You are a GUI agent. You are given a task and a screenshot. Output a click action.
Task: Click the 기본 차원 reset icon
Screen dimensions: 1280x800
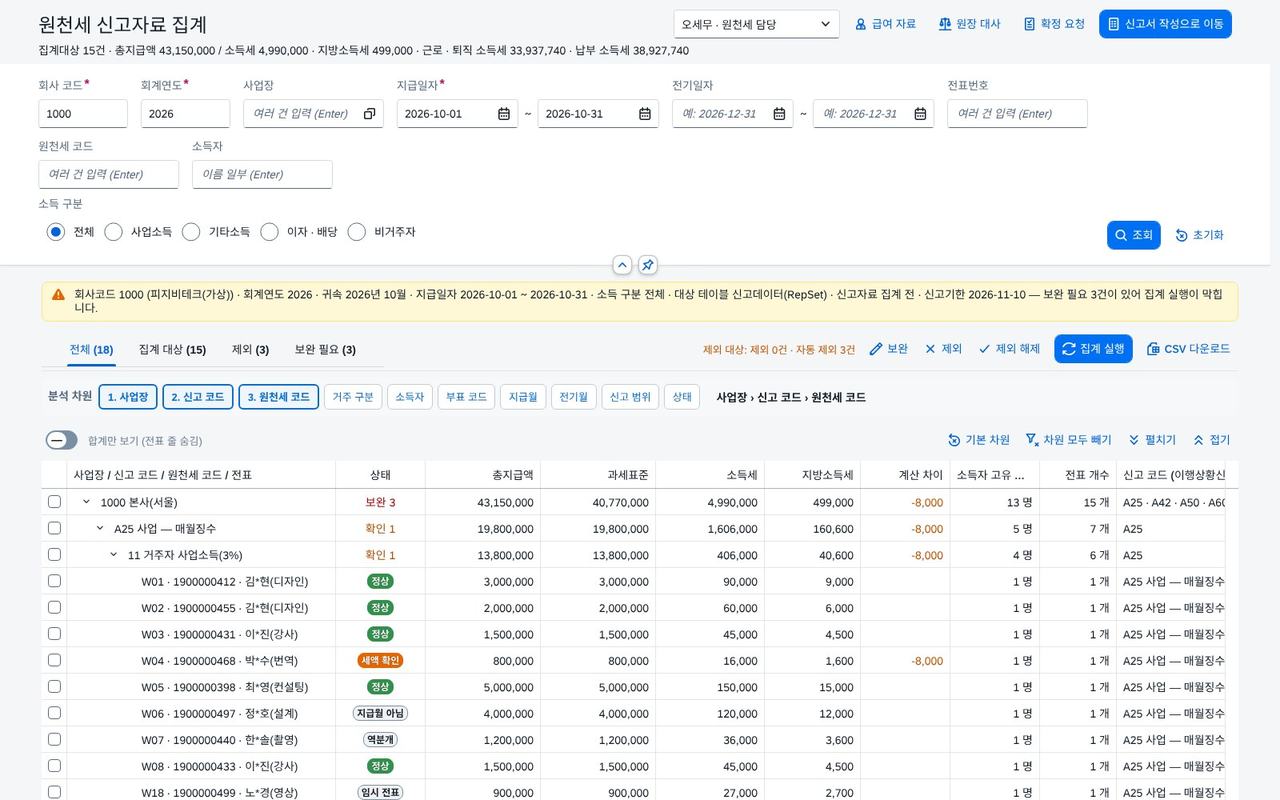[x=954, y=440]
